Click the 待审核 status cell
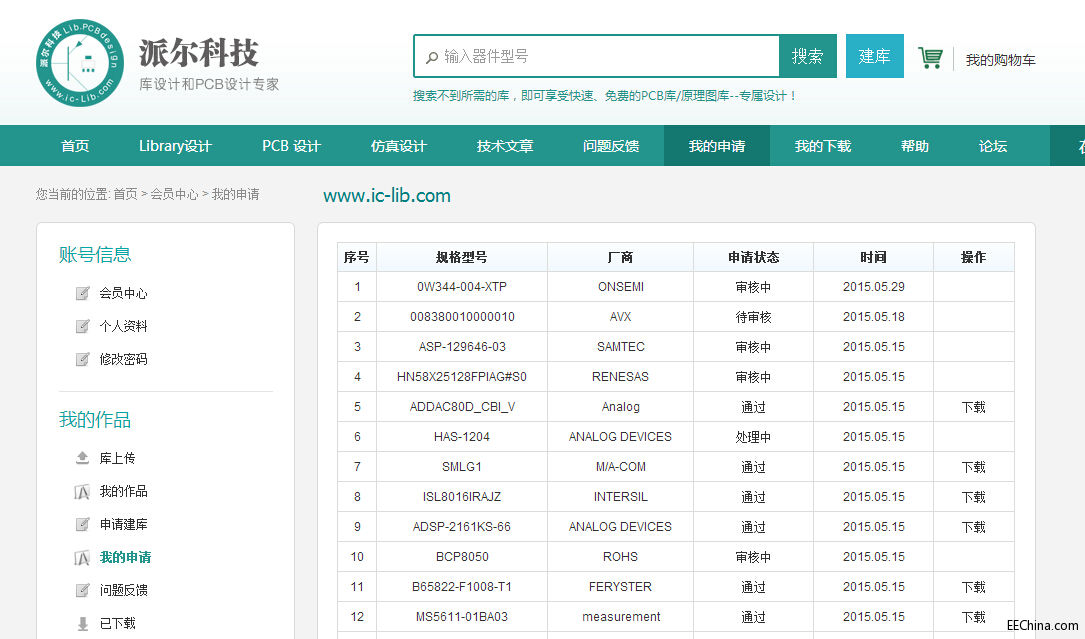 (x=754, y=317)
